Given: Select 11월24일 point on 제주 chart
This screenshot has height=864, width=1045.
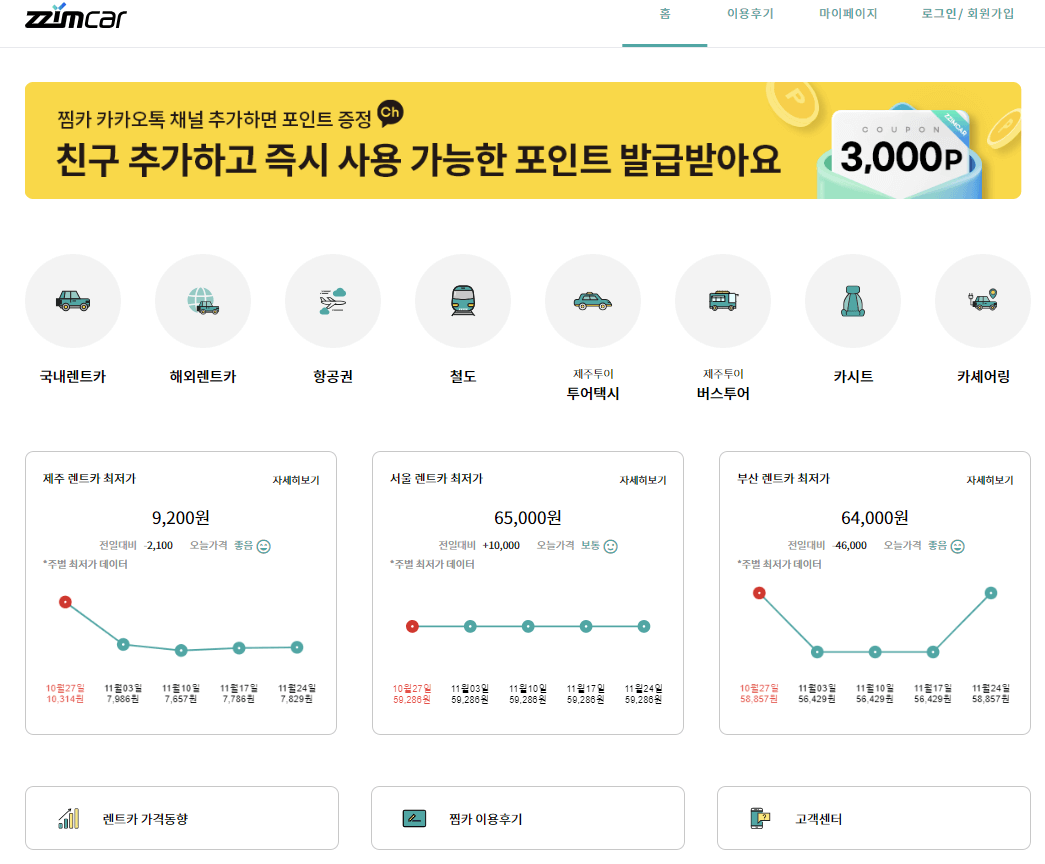Looking at the screenshot, I should point(297,647).
